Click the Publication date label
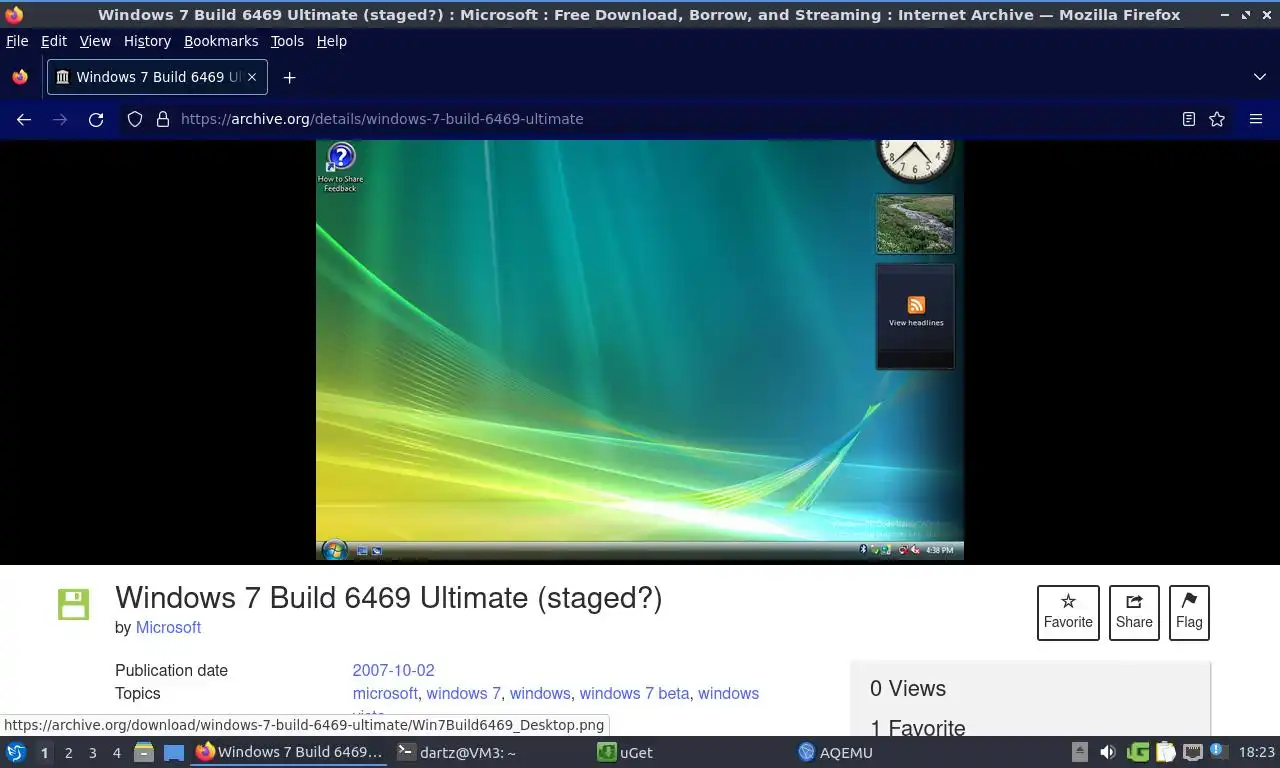The image size is (1280, 768). coord(171,670)
